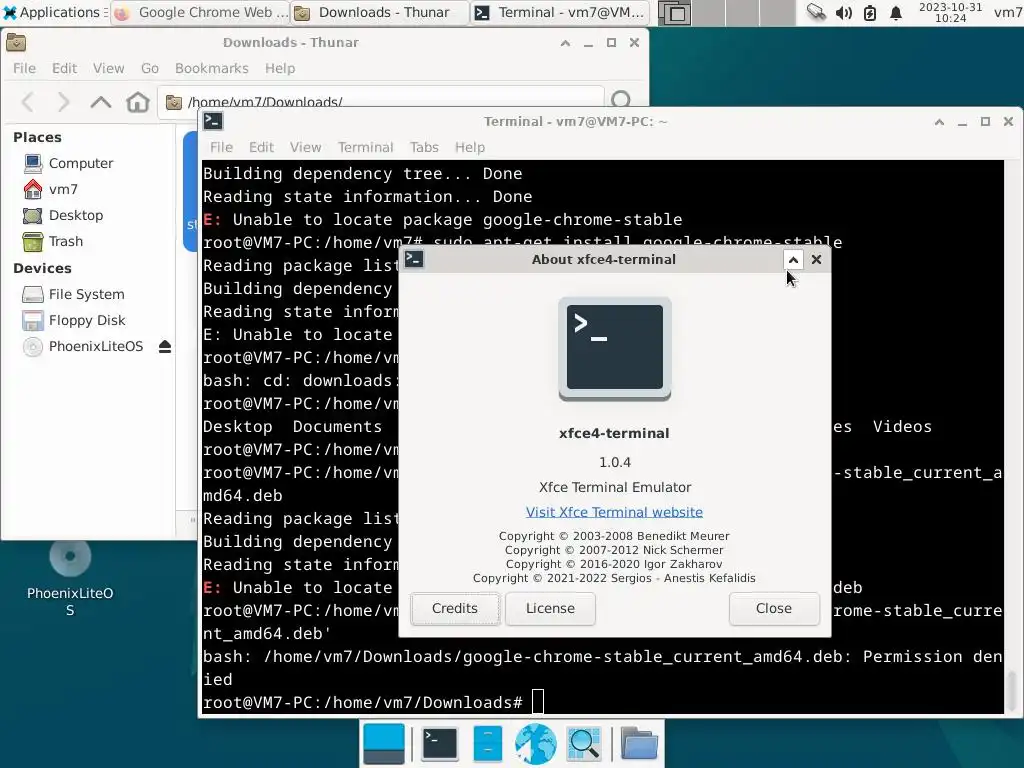Click the volume speaker tray icon

[843, 12]
